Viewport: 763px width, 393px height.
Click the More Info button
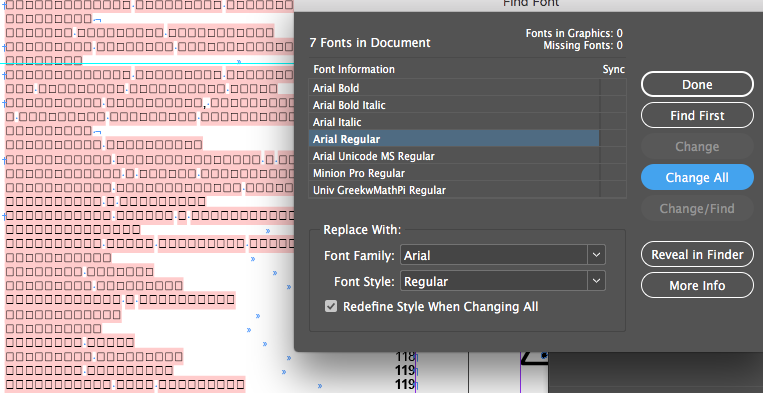697,286
